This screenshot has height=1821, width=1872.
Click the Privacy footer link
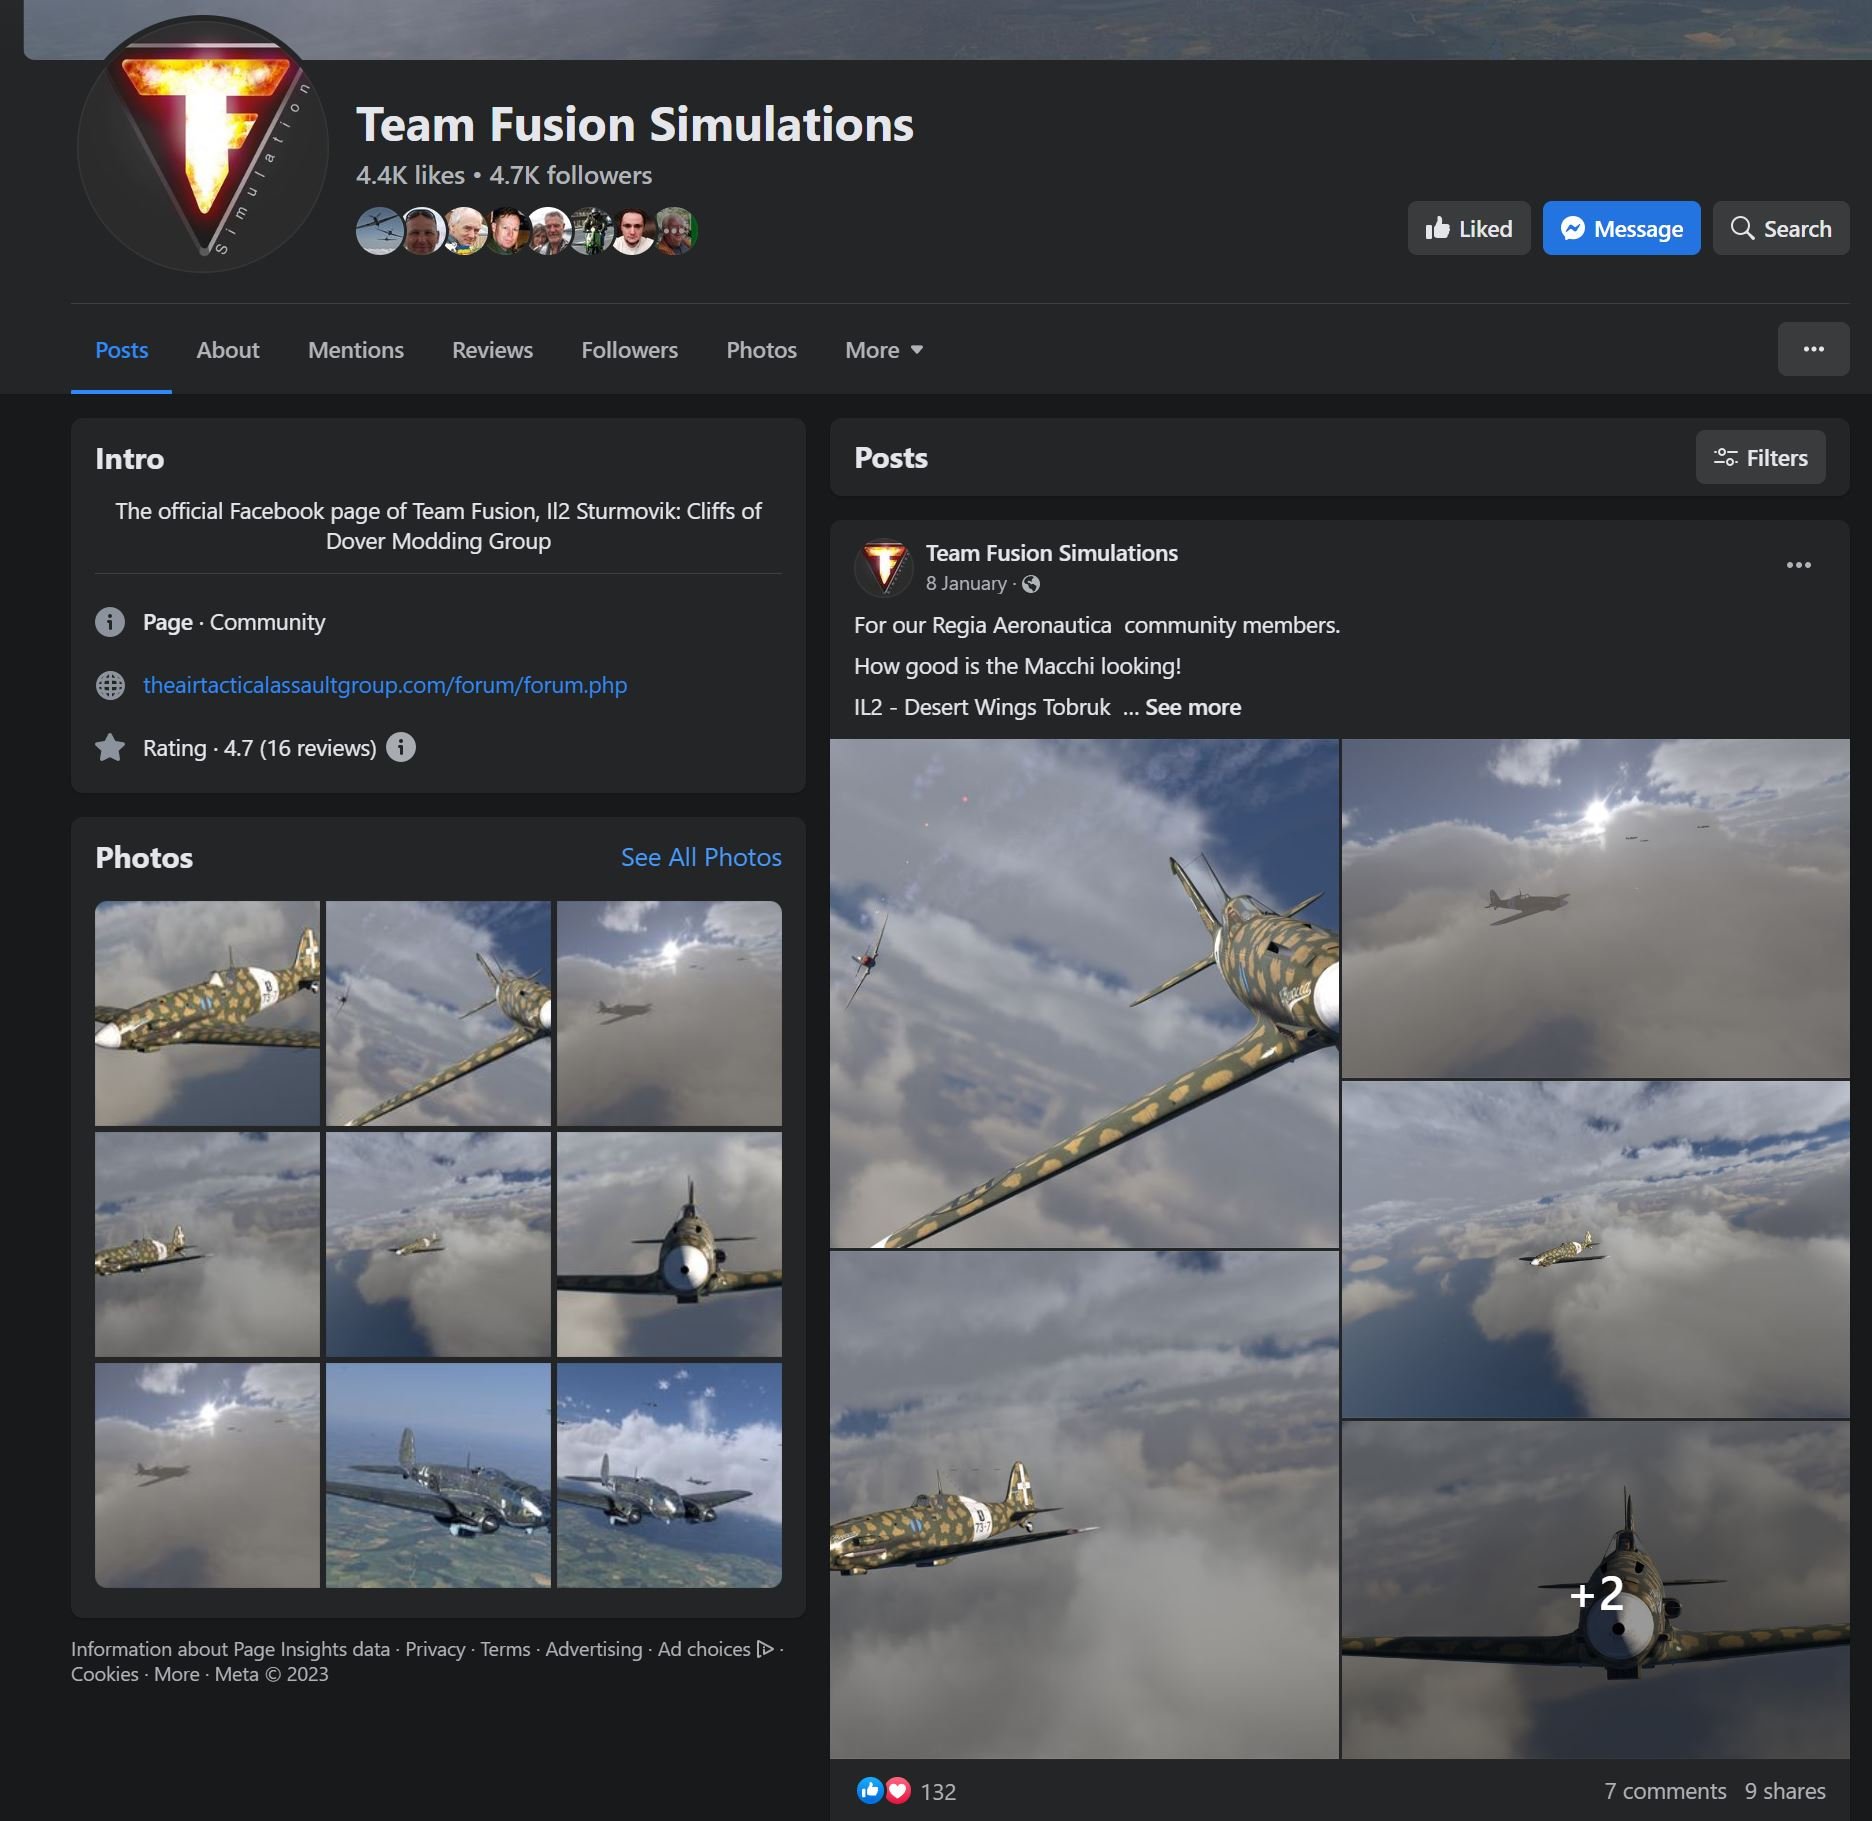[435, 1649]
